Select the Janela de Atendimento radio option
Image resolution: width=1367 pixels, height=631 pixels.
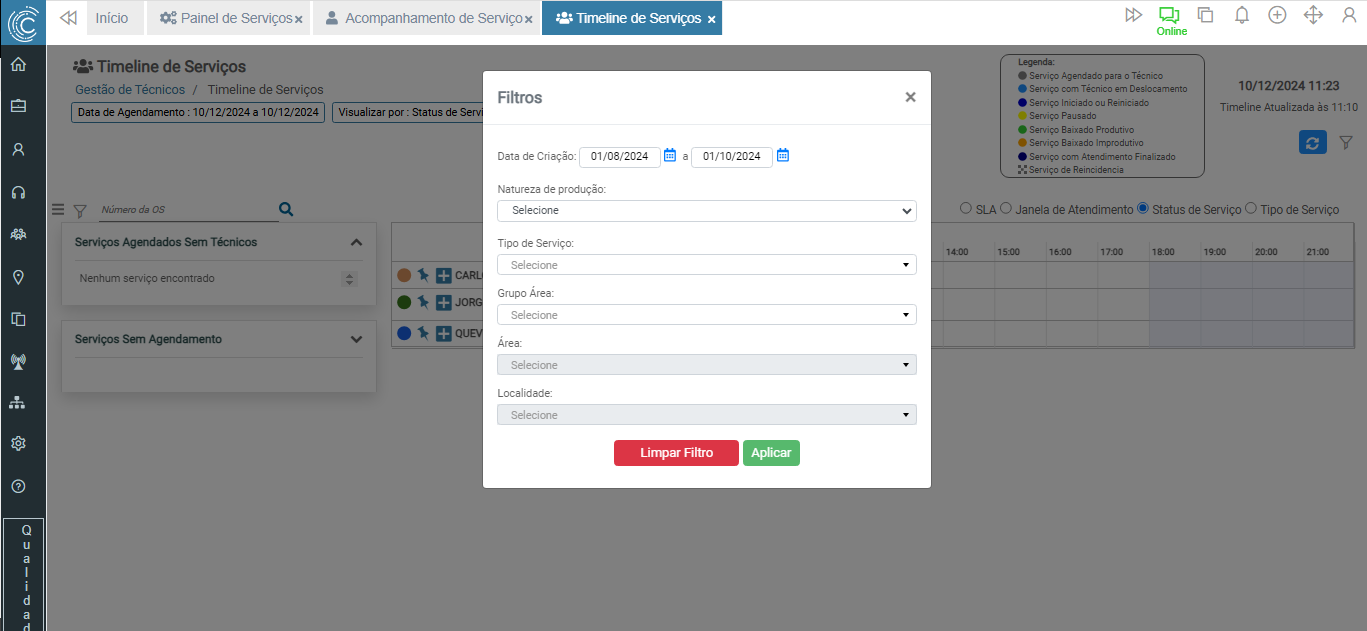[1006, 209]
